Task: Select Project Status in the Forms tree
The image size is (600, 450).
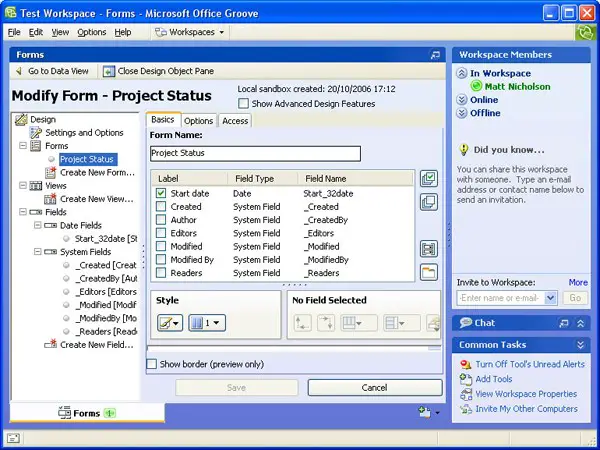Action: click(88, 159)
